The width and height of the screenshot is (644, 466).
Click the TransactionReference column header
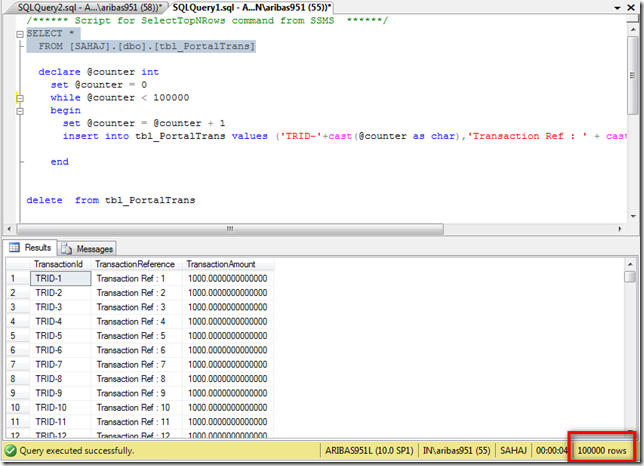click(136, 264)
